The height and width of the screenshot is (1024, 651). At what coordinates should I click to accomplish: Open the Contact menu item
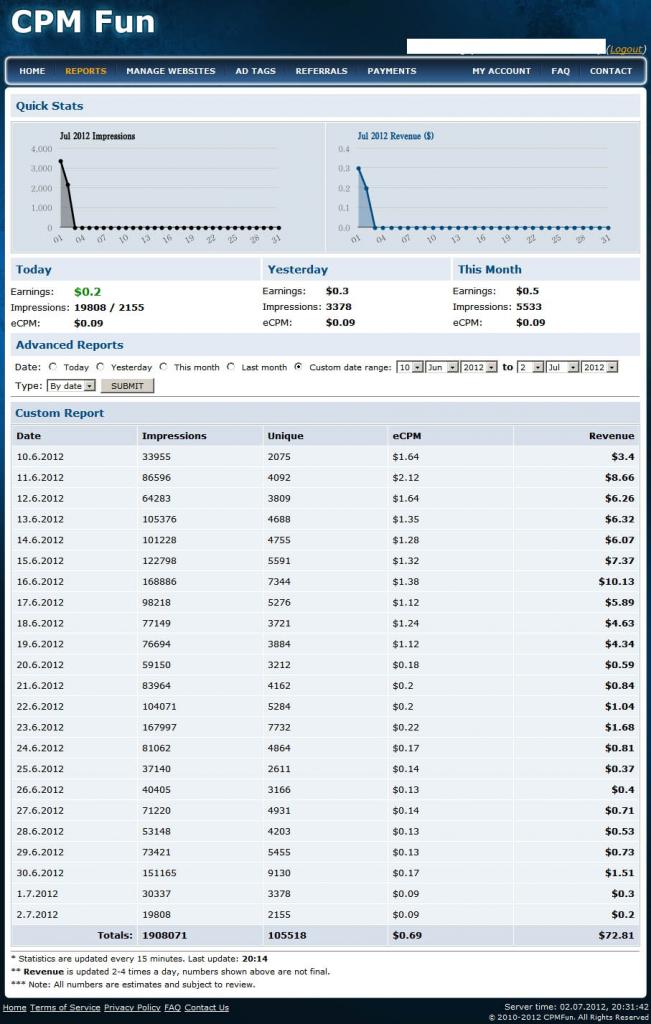pos(611,71)
